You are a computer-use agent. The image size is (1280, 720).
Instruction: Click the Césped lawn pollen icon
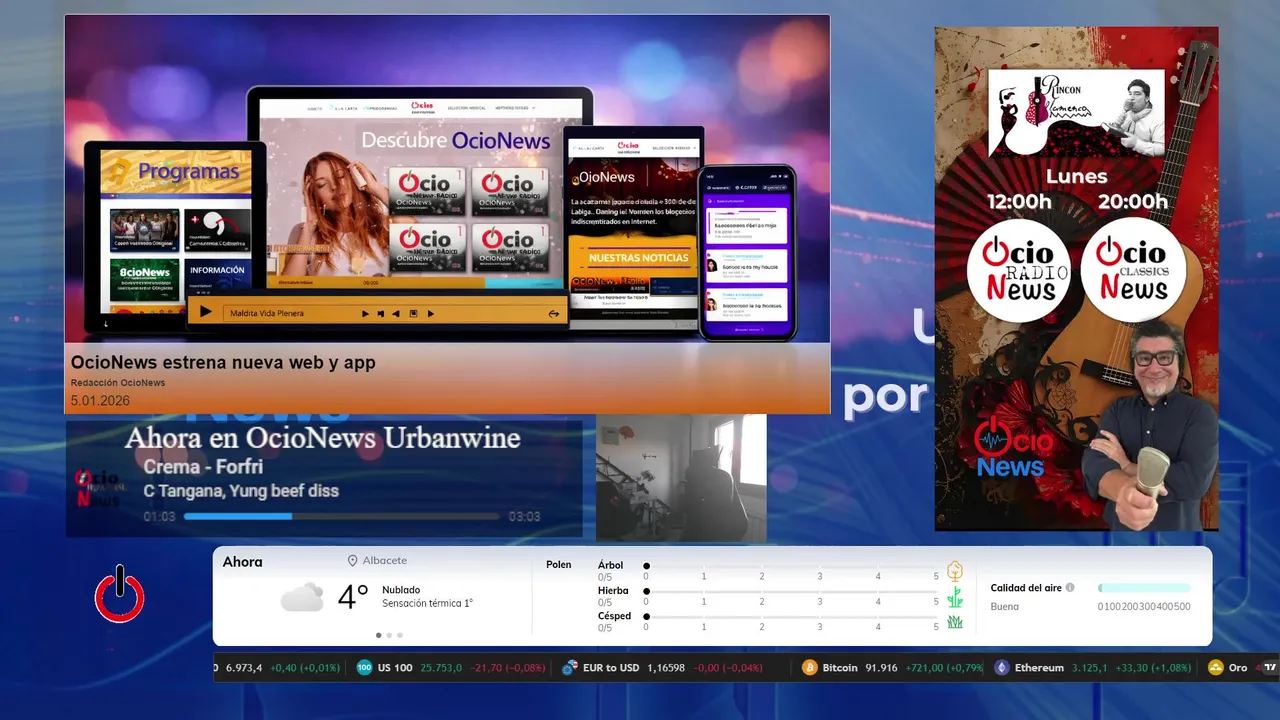click(955, 622)
